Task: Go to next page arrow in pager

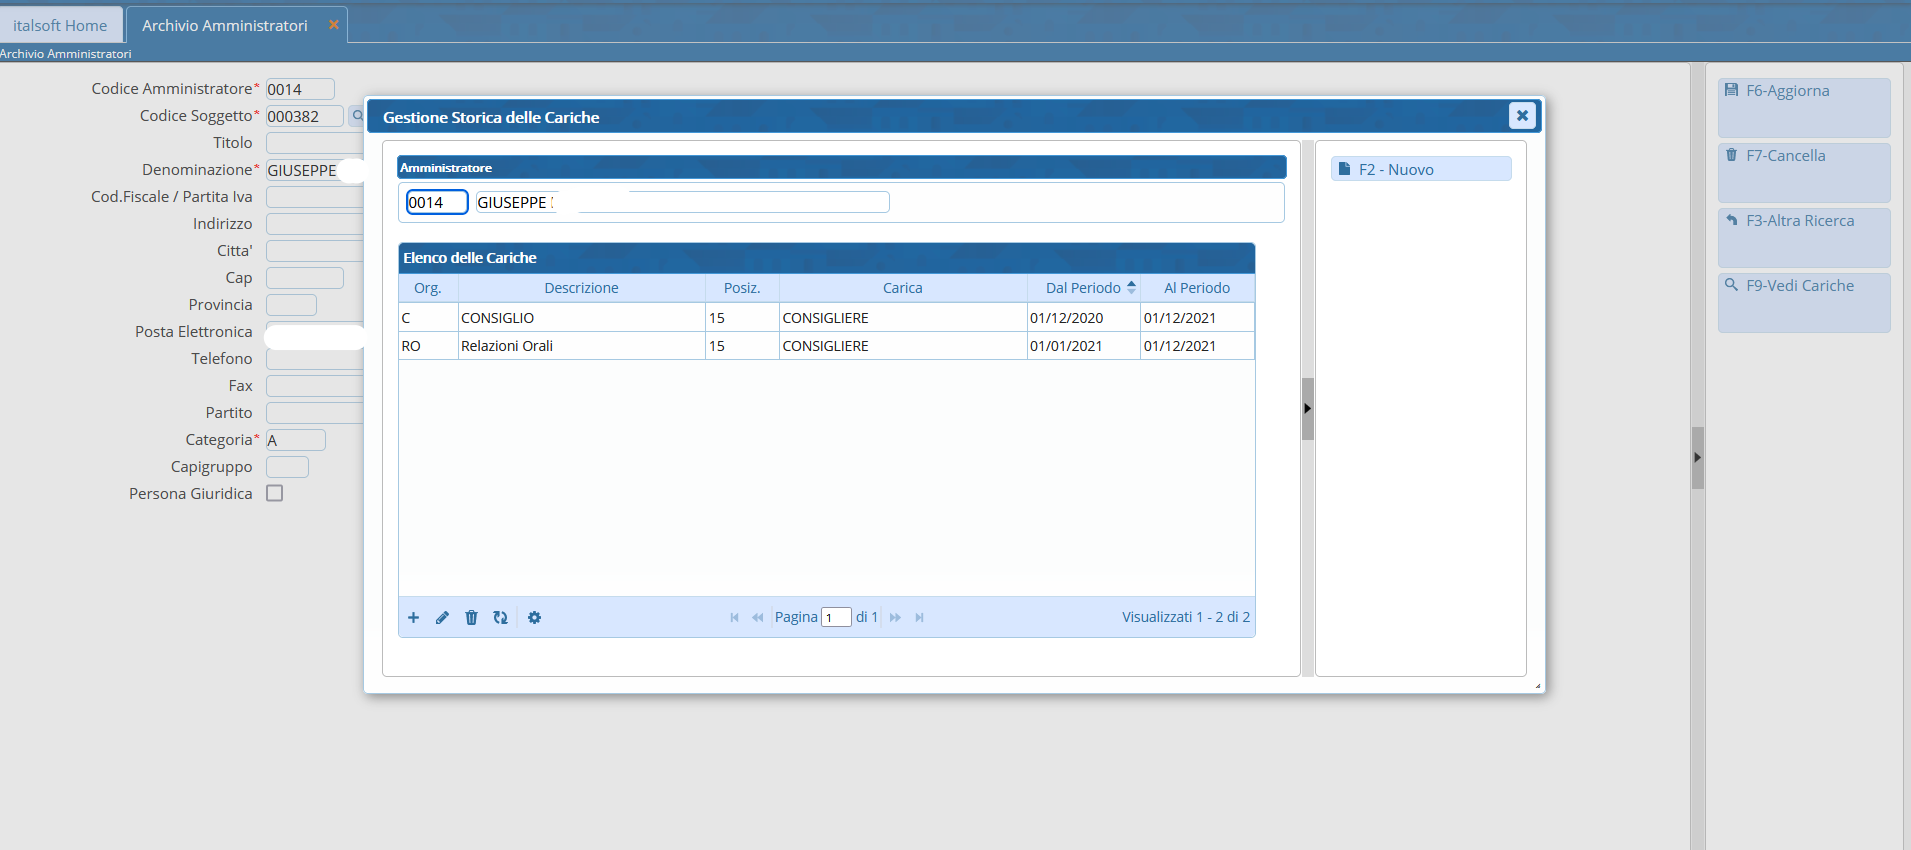Action: 895,618
